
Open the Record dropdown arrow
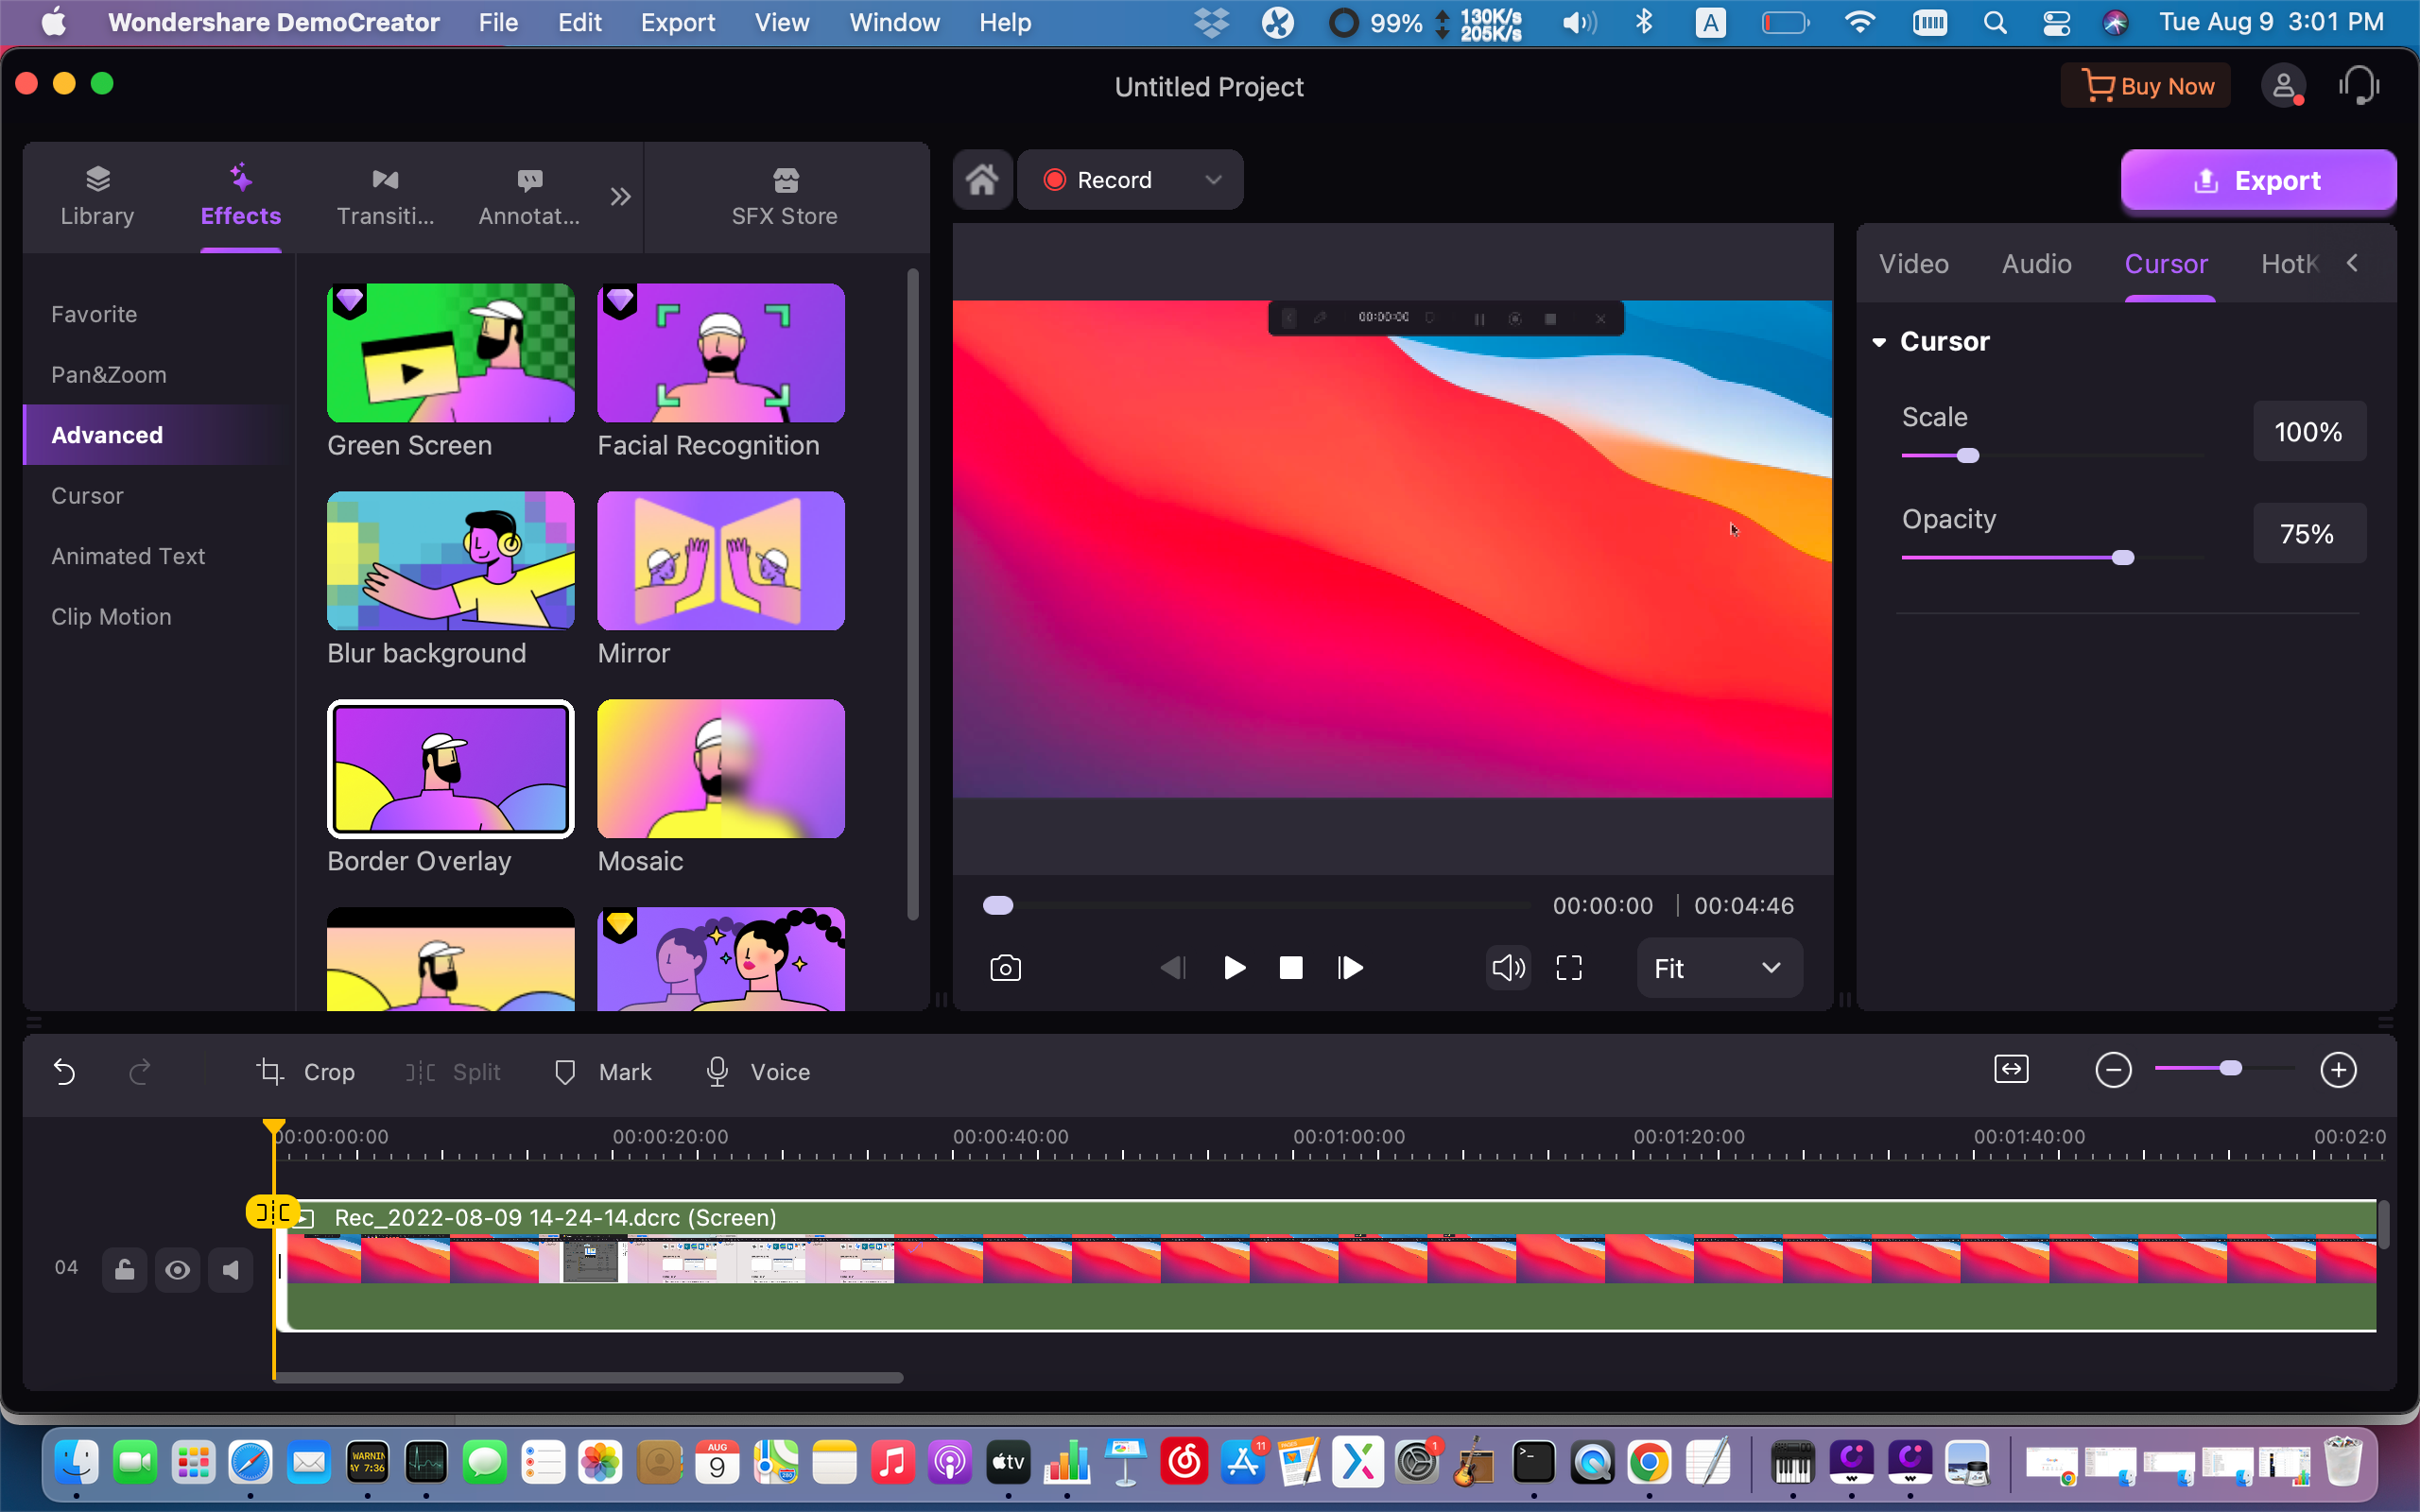click(x=1213, y=180)
